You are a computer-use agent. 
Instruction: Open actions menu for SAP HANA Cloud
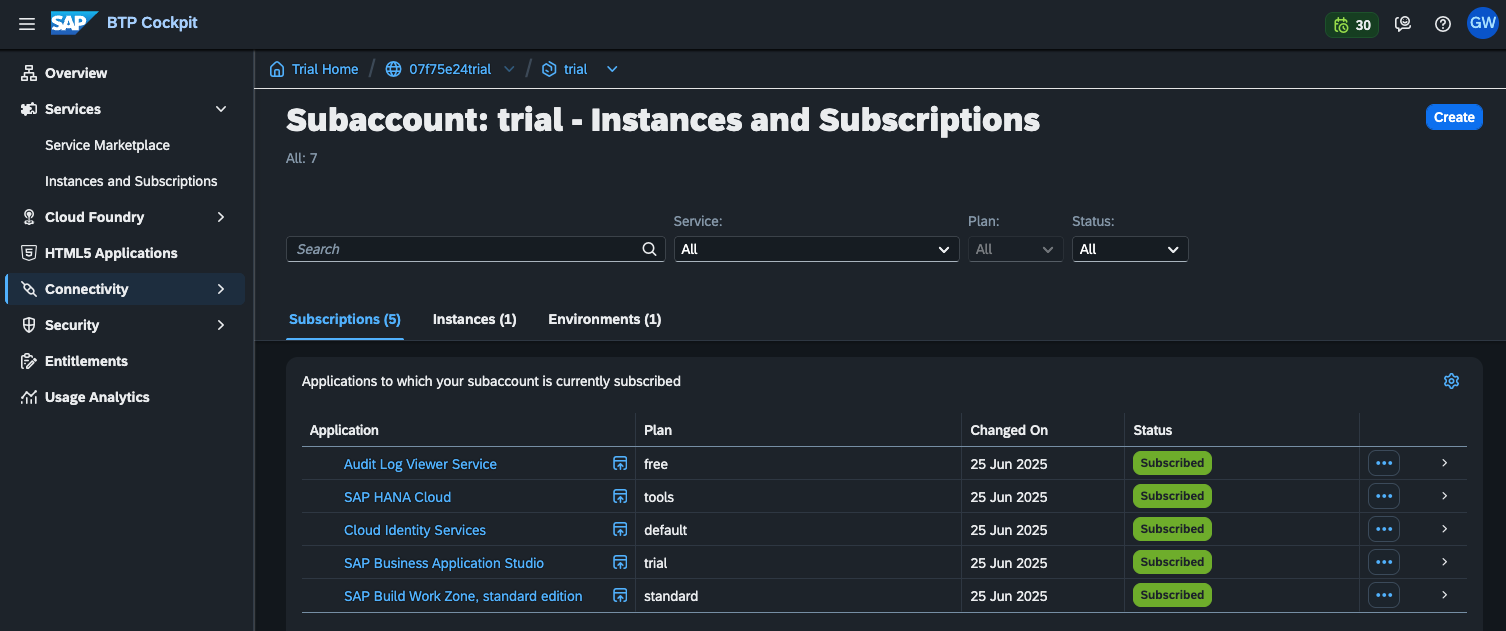pos(1384,496)
